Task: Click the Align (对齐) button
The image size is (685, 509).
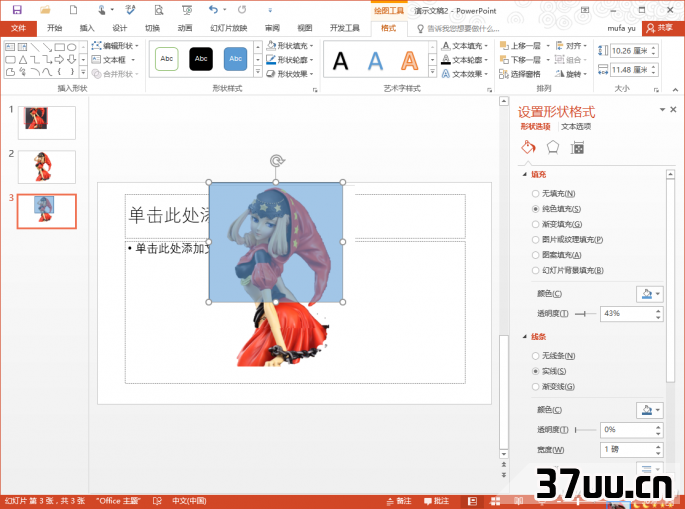Action: (572, 45)
